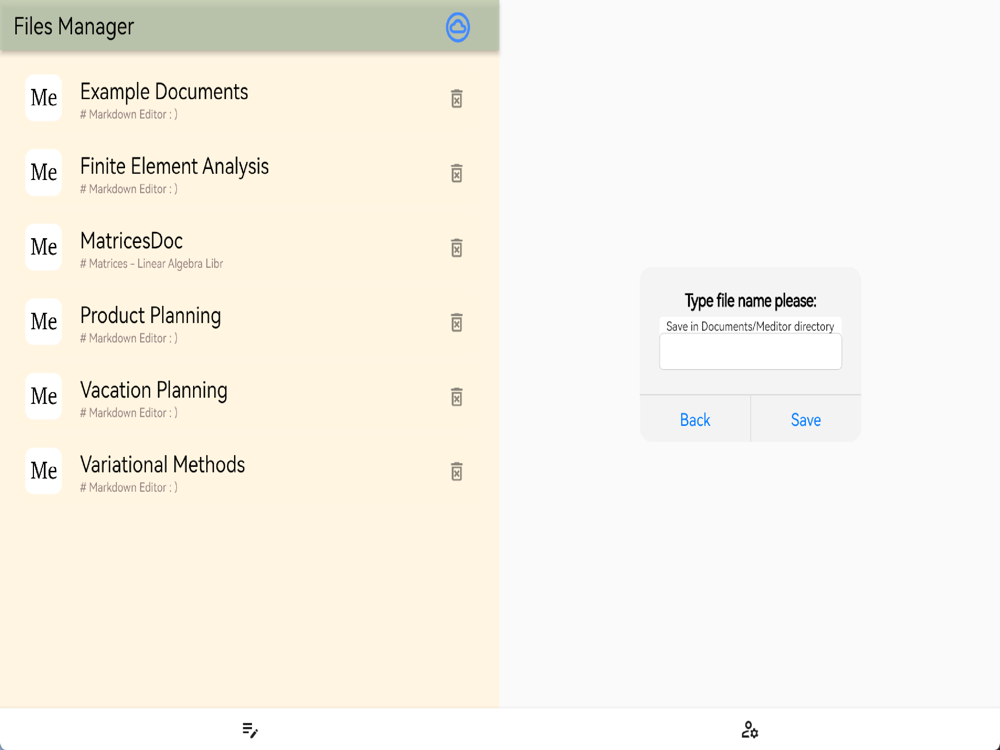Switch to the editor tab in bottom bar
1000x750 pixels.
pyautogui.click(x=250, y=730)
